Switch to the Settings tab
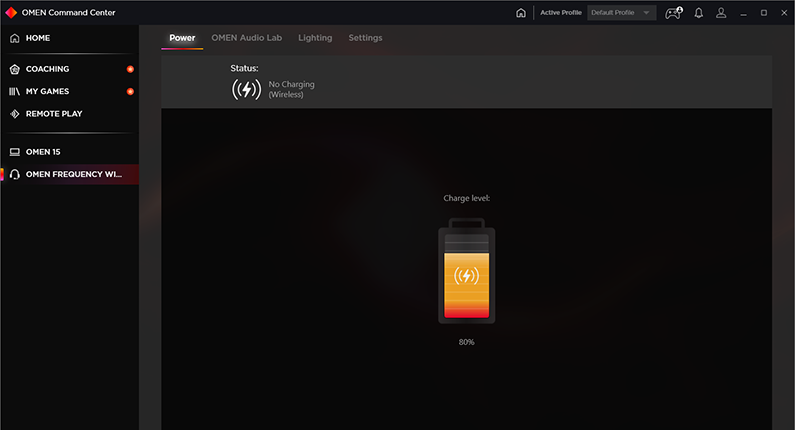 click(x=365, y=38)
